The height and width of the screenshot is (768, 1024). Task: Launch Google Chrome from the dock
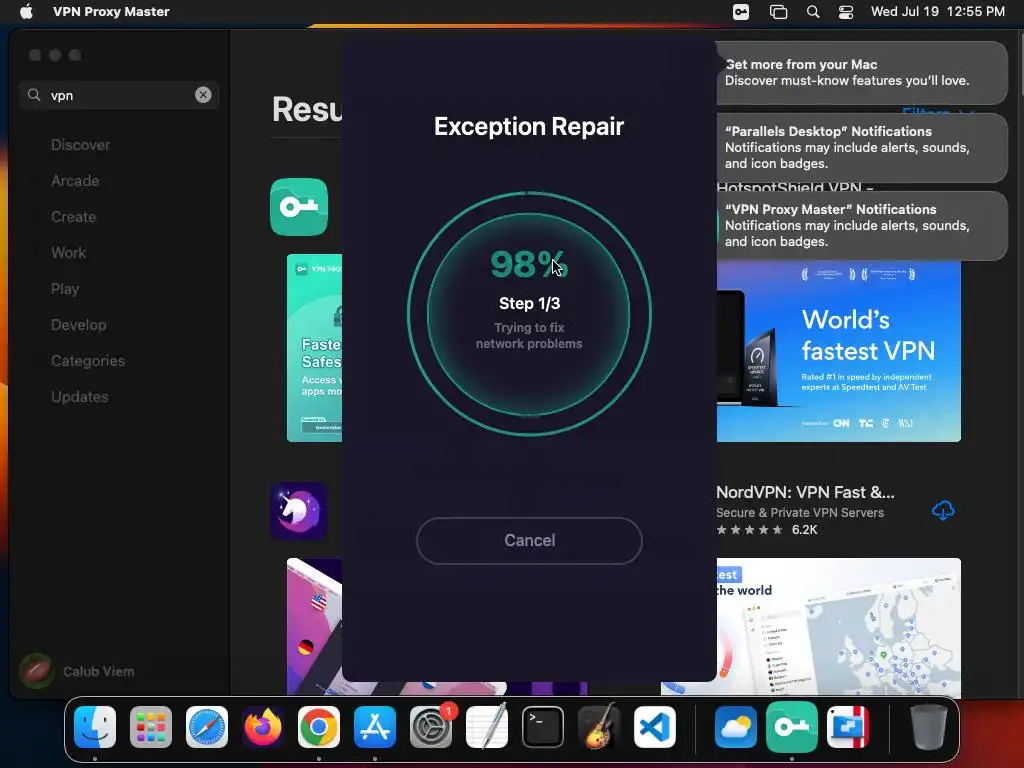319,727
